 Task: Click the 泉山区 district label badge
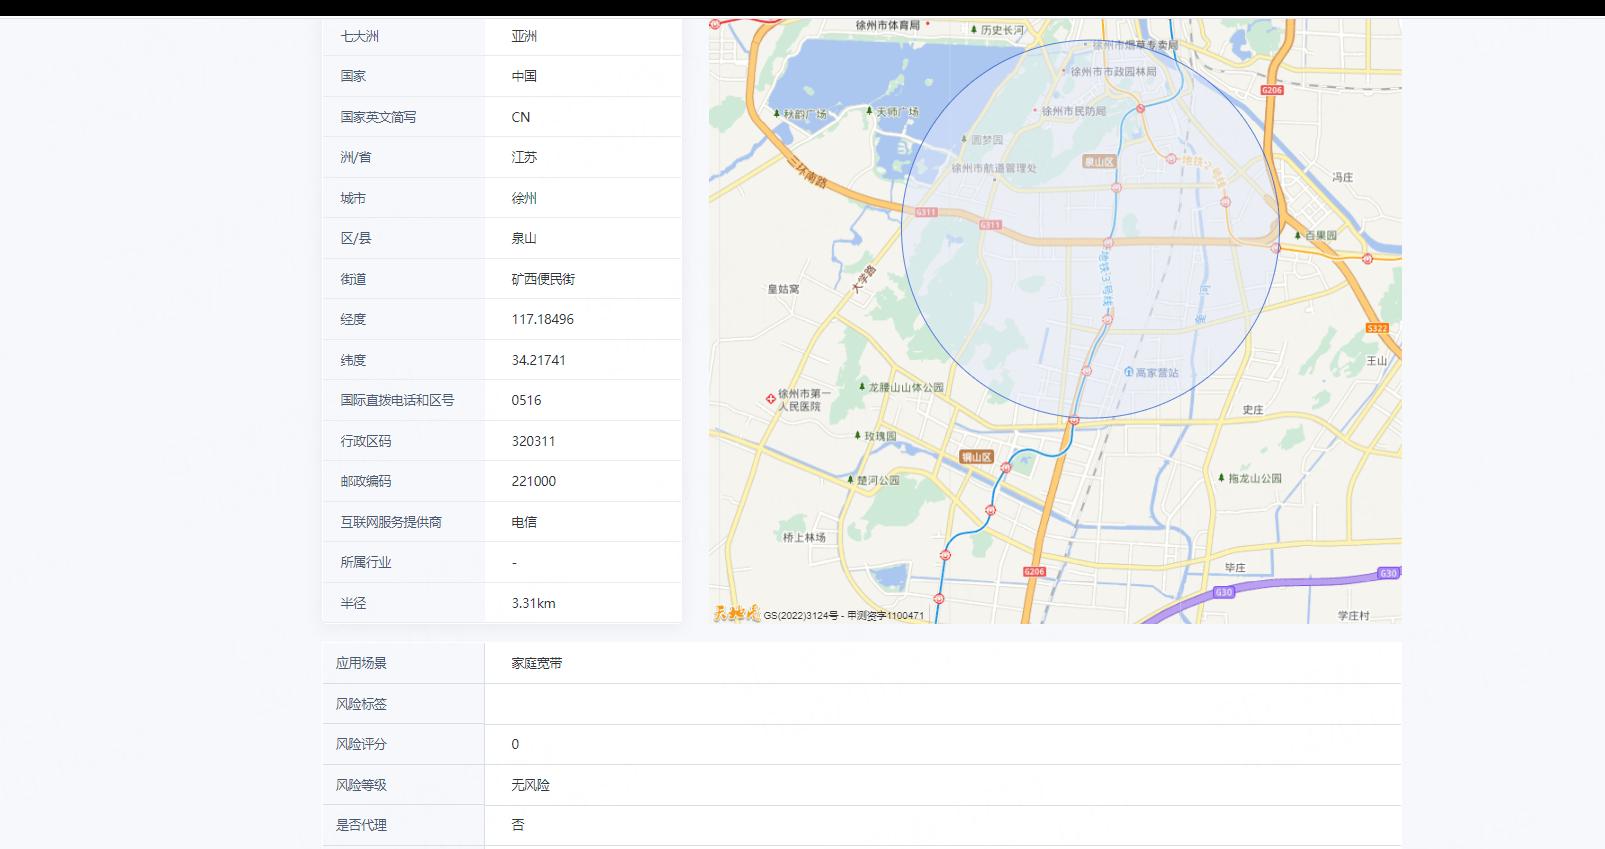(x=1099, y=161)
